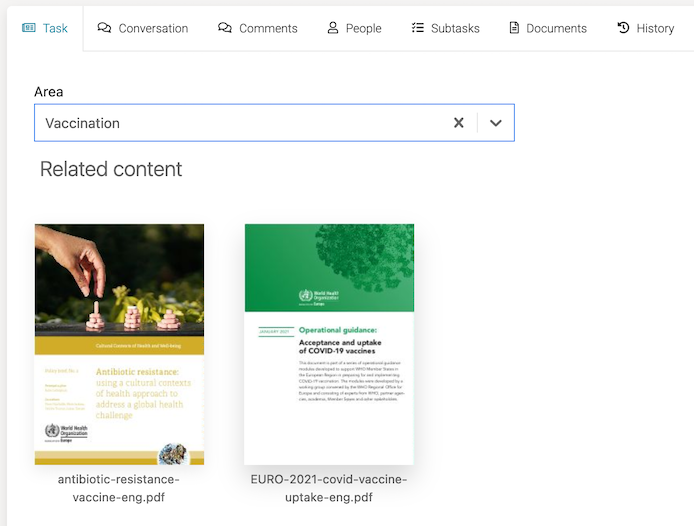Click the Task tab card icon
This screenshot has height=526, width=694.
coord(29,28)
